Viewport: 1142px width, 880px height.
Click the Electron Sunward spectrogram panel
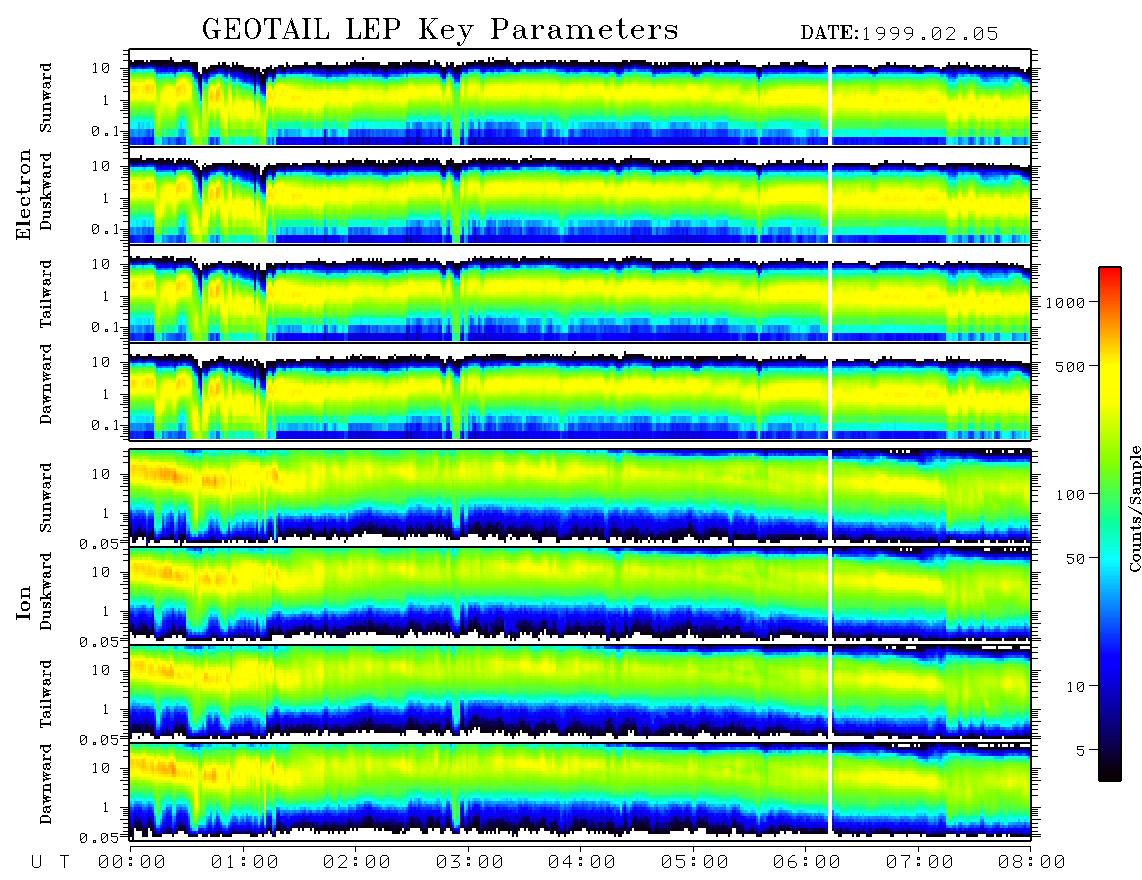tap(580, 98)
